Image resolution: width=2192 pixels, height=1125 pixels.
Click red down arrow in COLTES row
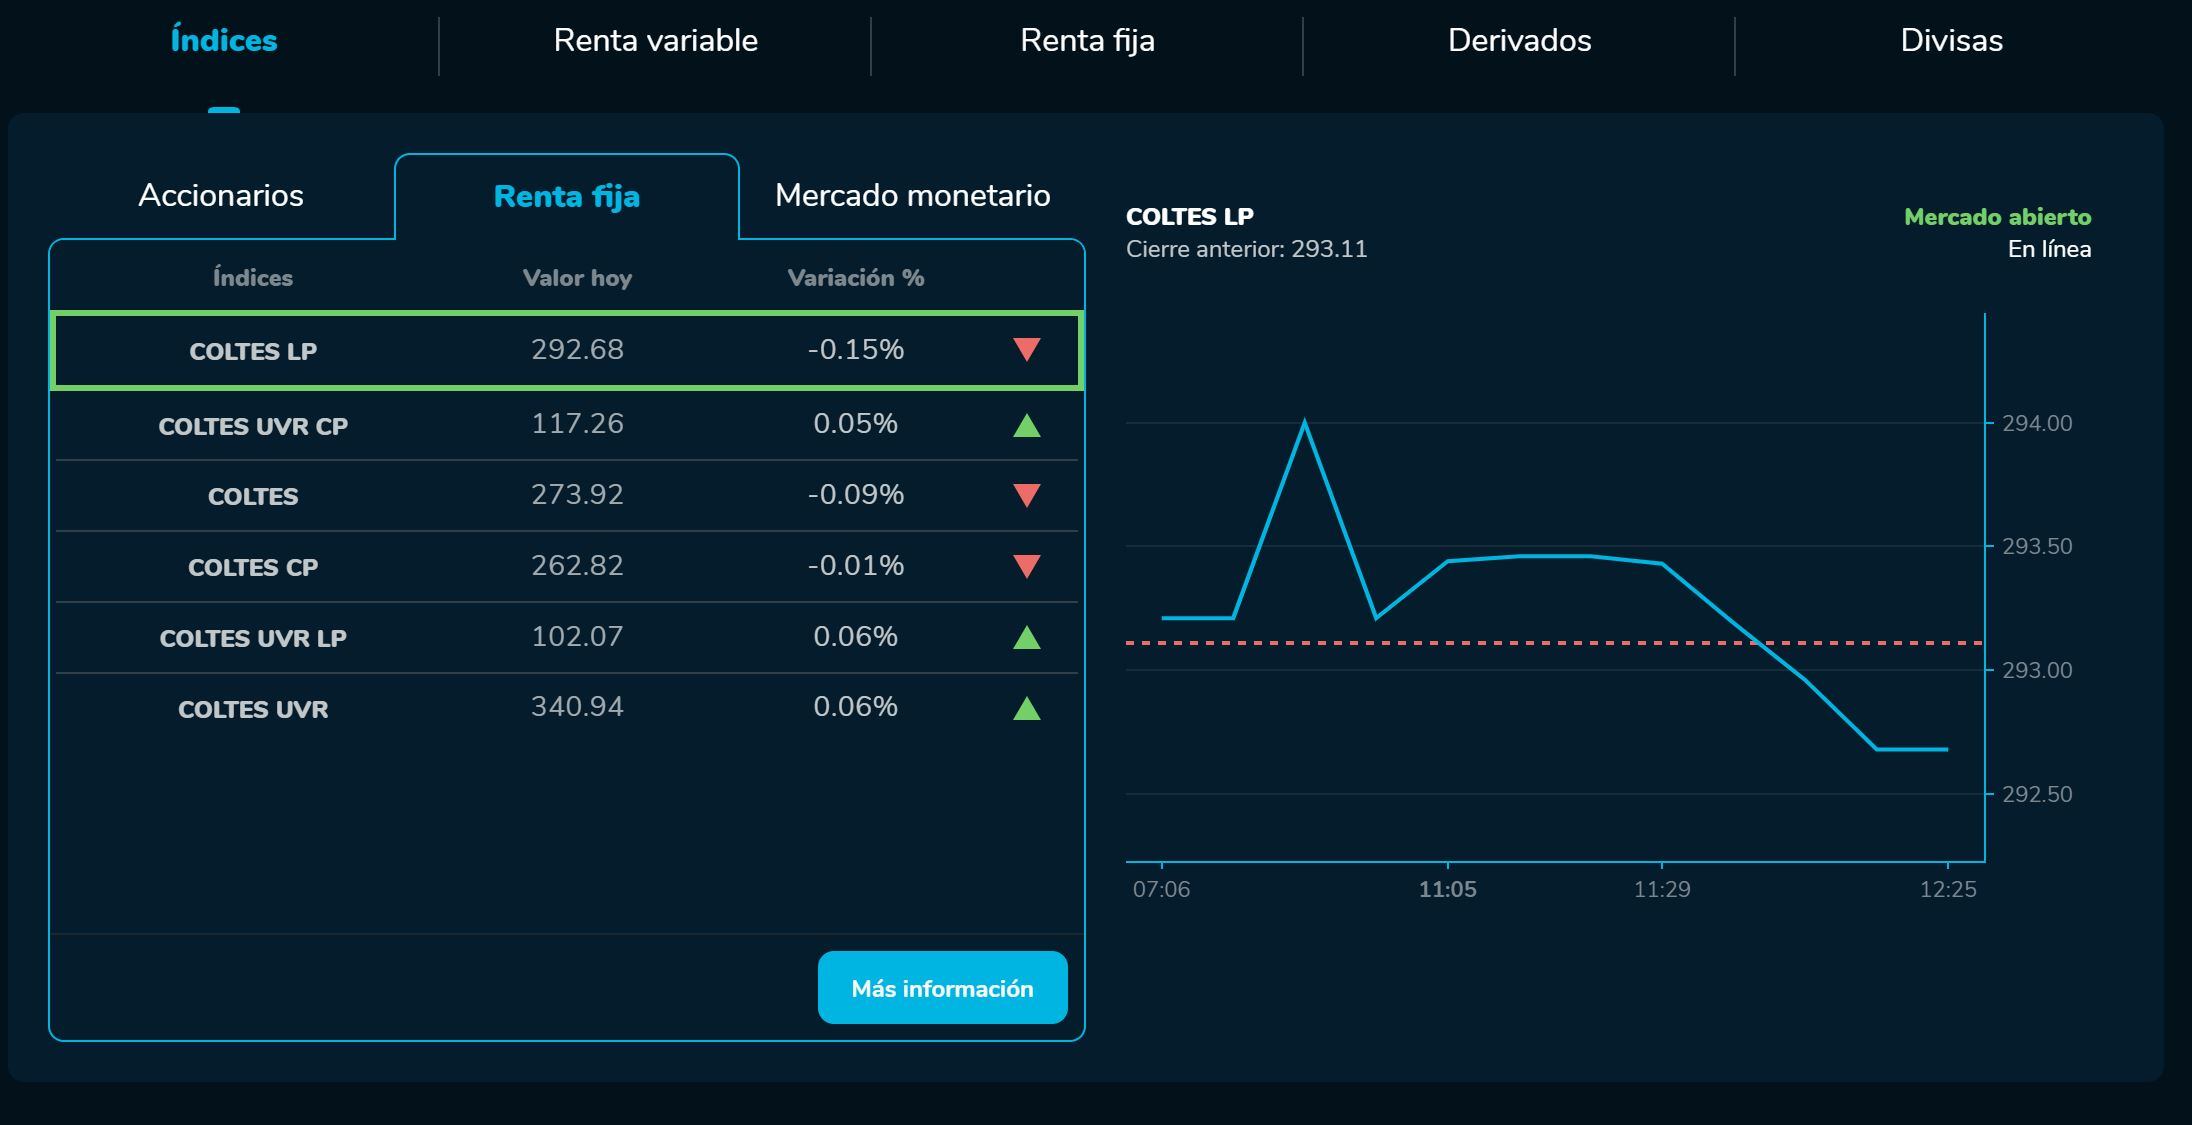pyautogui.click(x=1026, y=495)
